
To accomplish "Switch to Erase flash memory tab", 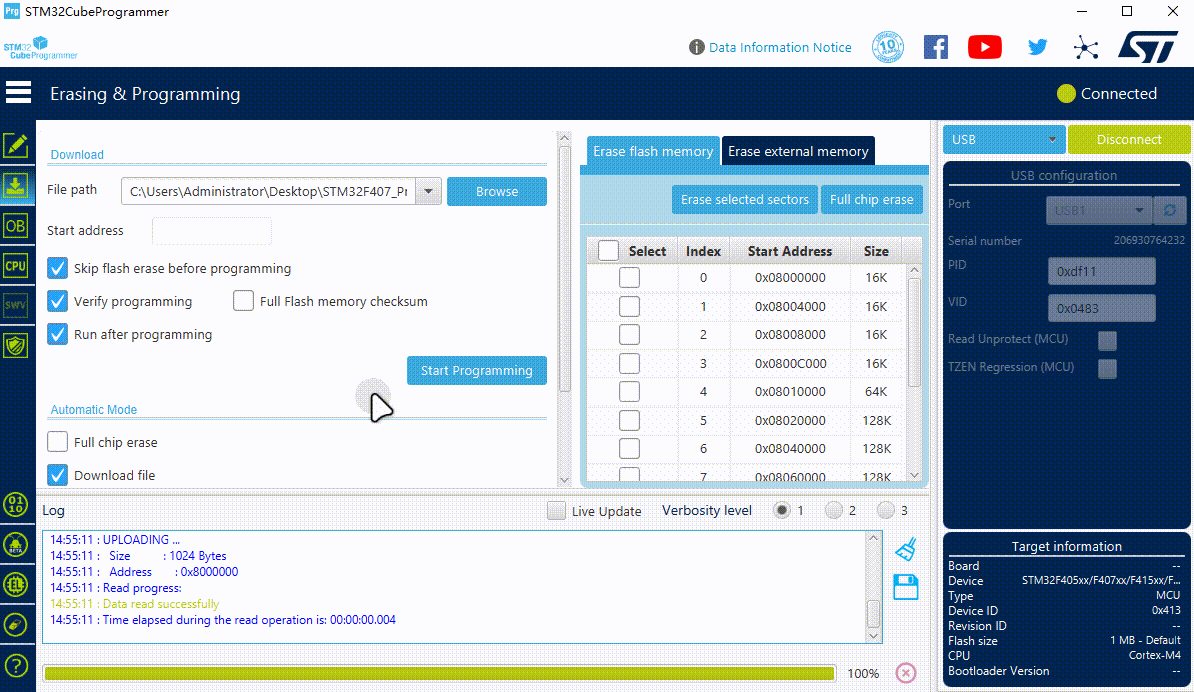I will click(x=653, y=151).
